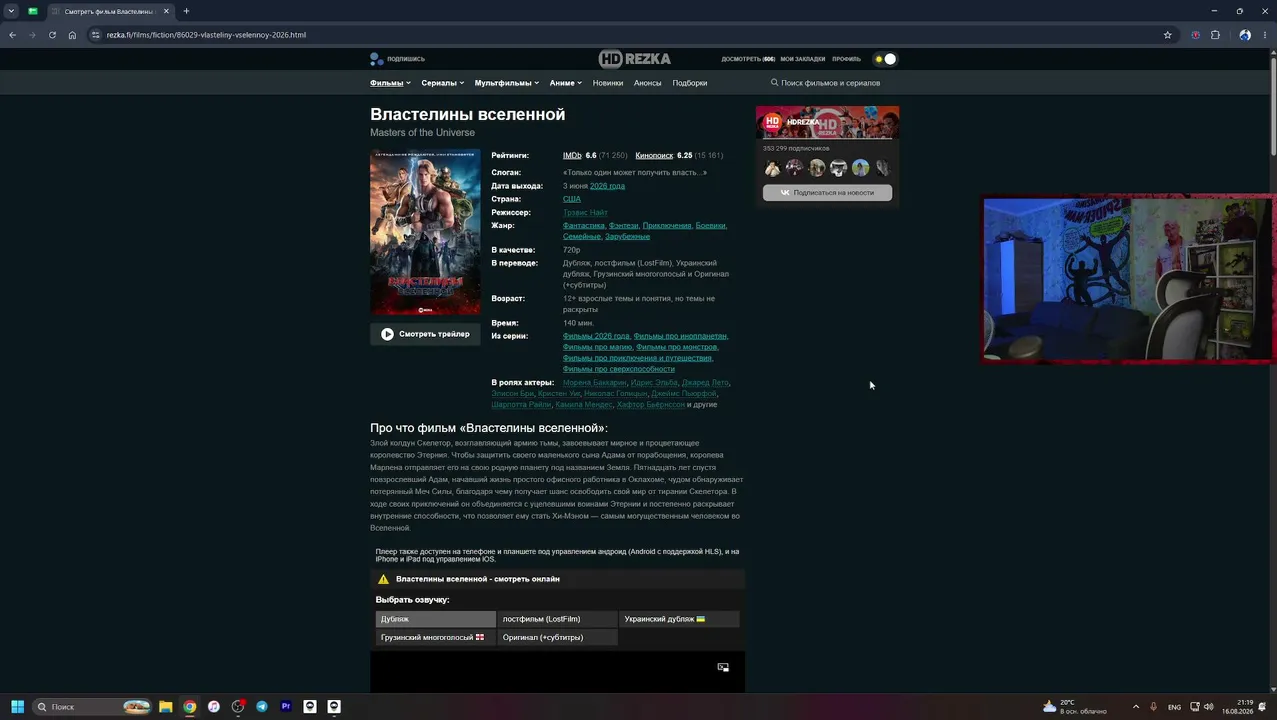
Task: Click the blue dots icon beside Подпишись
Action: [x=376, y=58]
